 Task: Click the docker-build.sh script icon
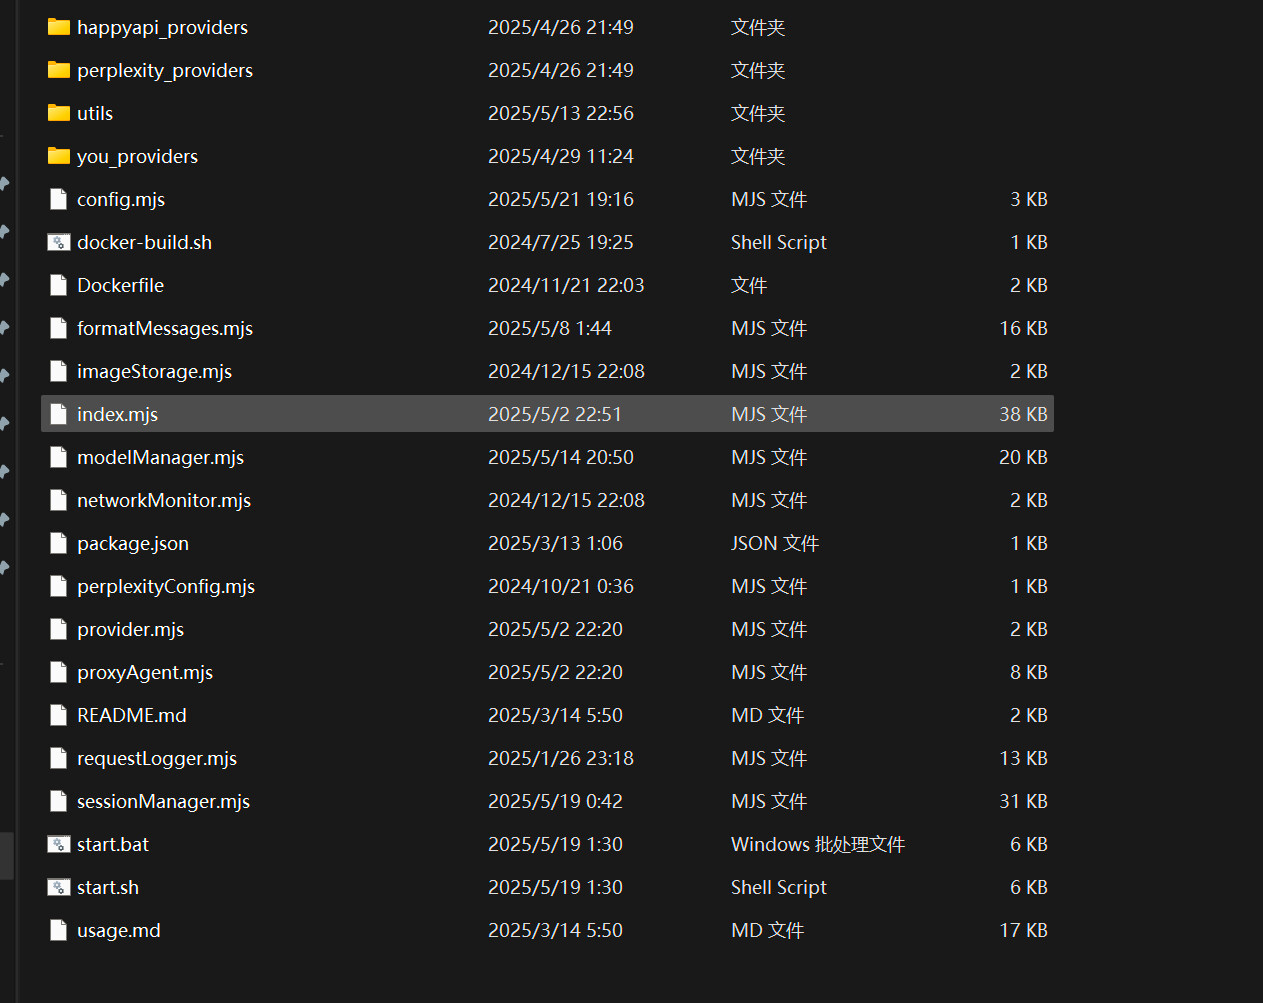(x=59, y=242)
